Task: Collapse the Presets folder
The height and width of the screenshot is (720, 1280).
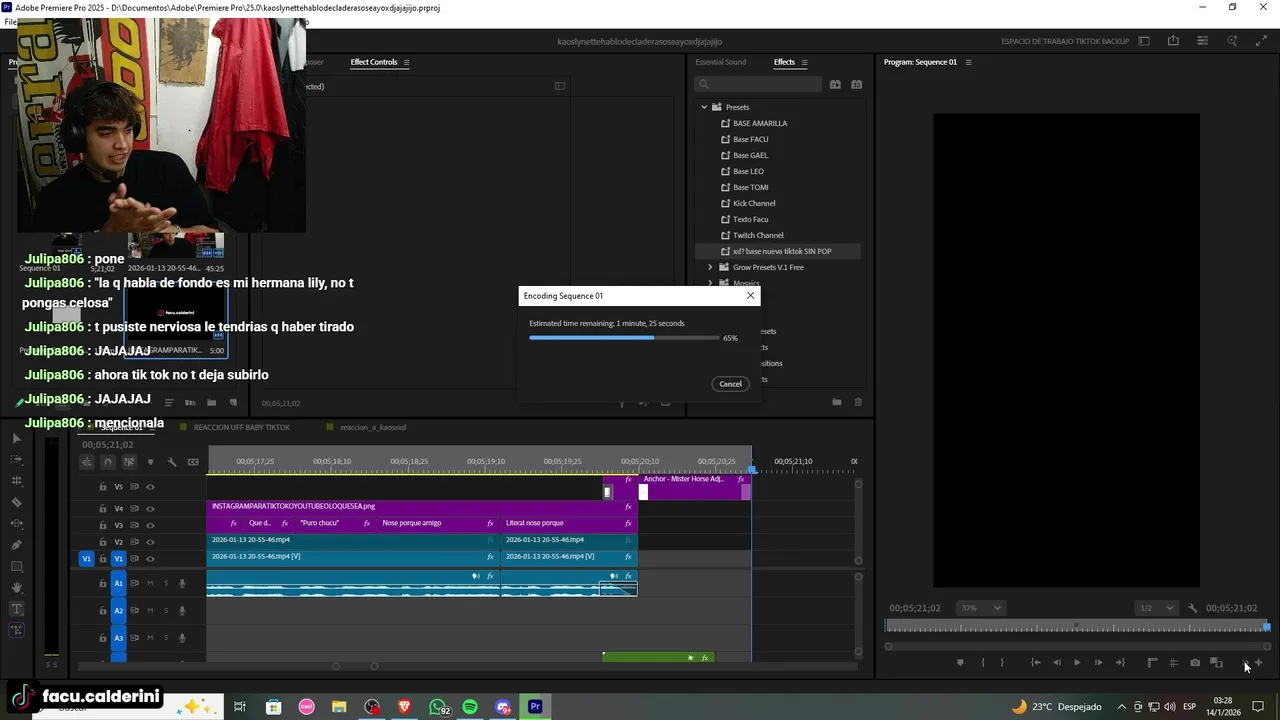Action: coord(704,107)
